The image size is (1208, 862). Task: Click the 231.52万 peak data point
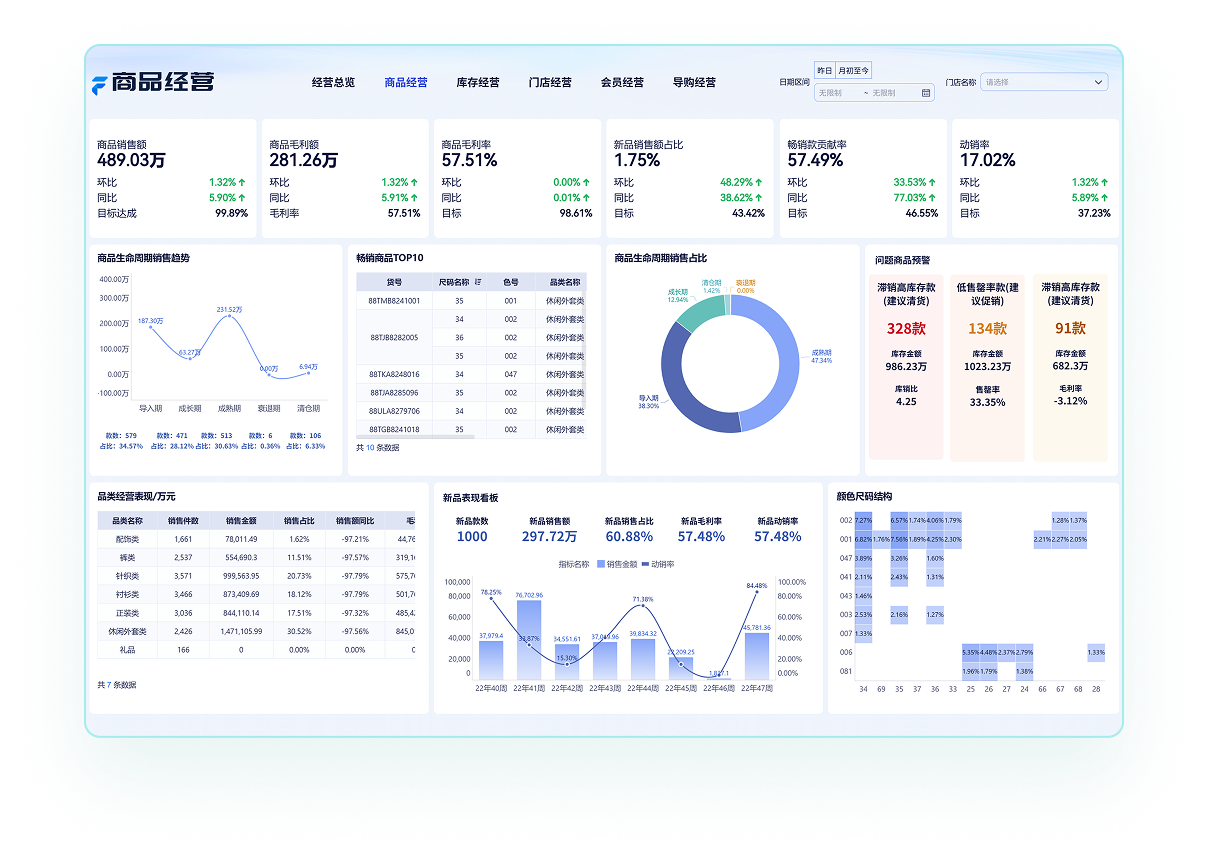tap(229, 316)
